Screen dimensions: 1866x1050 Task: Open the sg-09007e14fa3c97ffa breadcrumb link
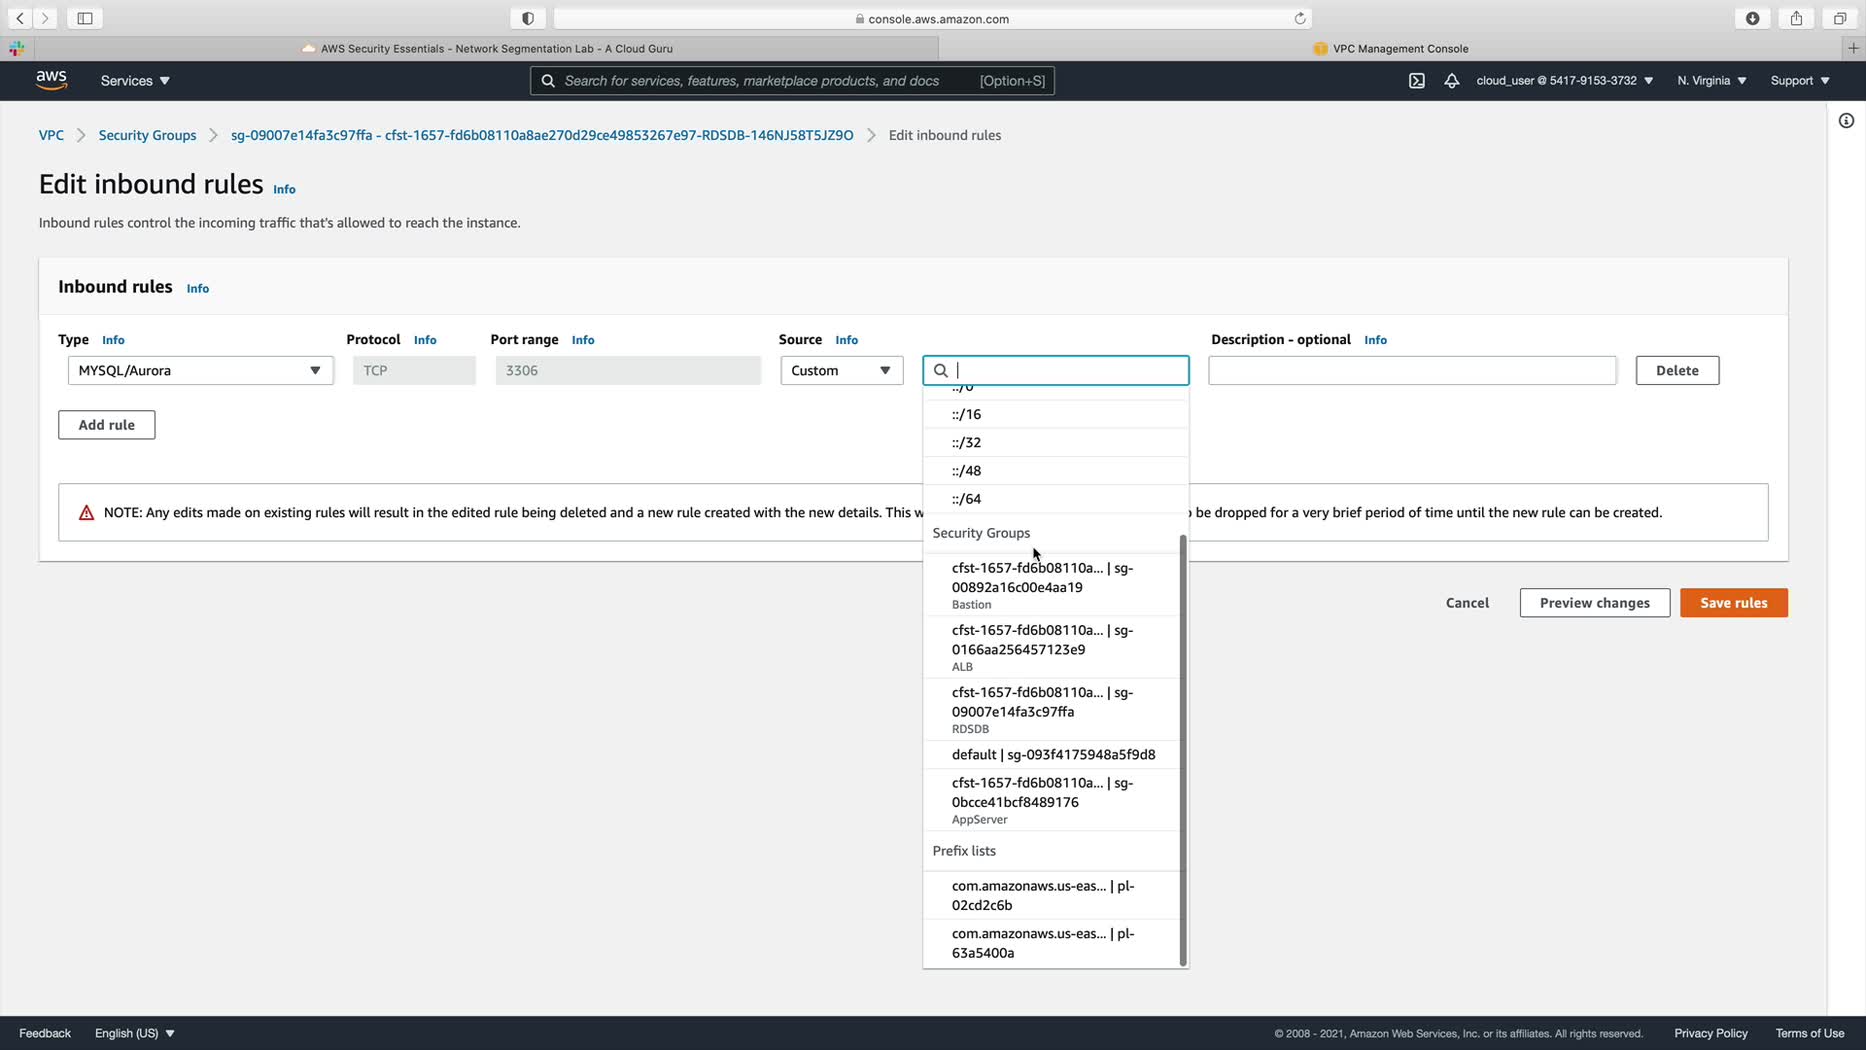(x=542, y=135)
